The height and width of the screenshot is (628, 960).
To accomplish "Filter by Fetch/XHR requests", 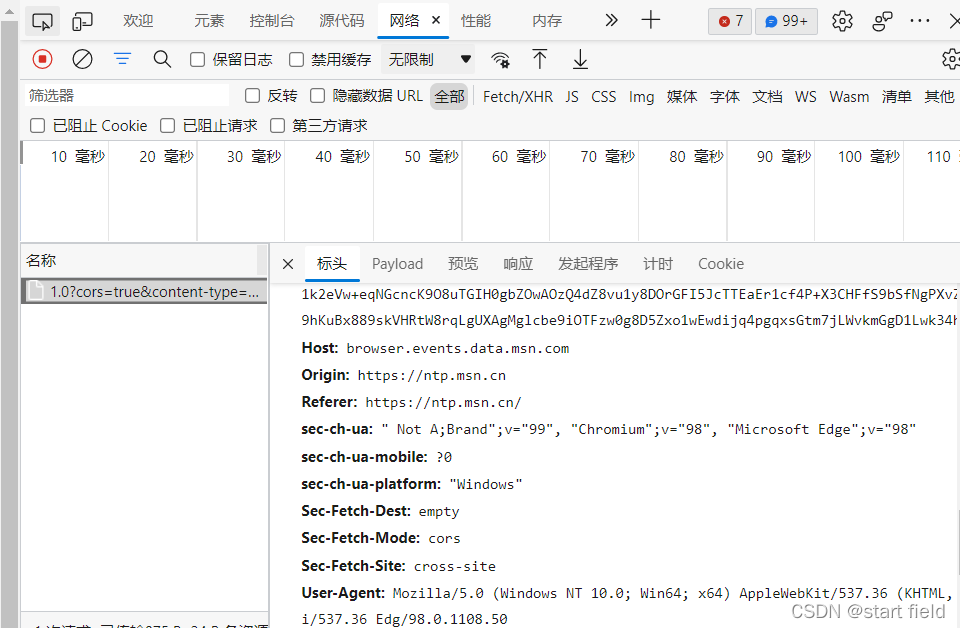I will tap(517, 97).
